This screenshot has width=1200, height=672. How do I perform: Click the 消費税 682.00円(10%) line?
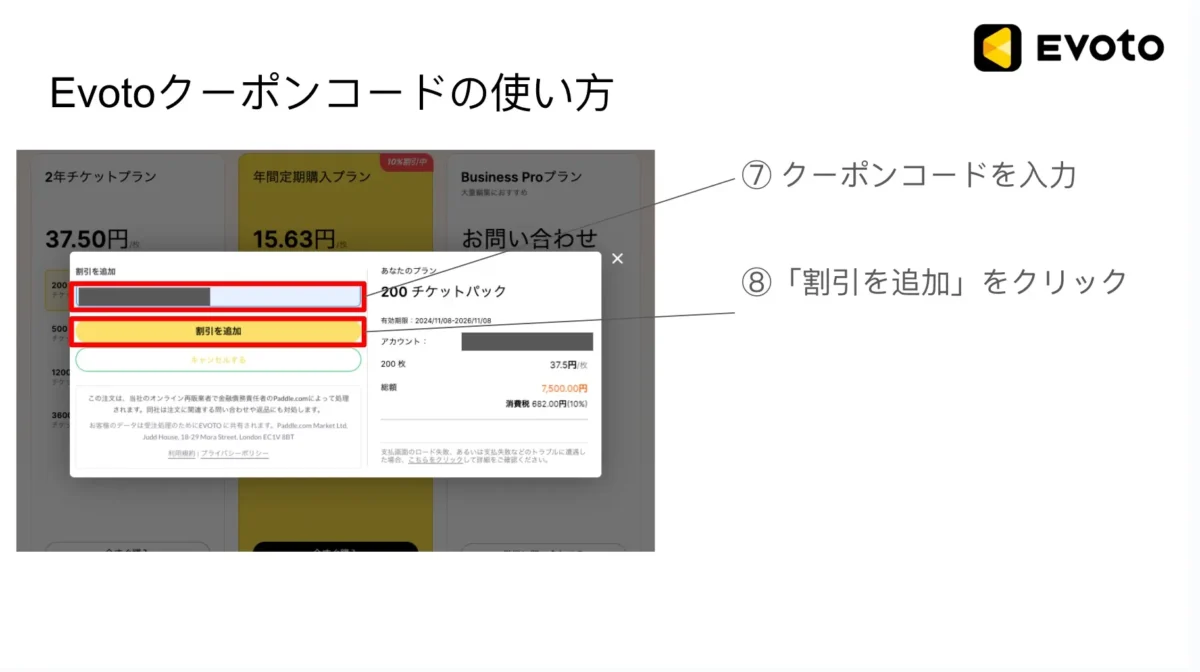click(547, 404)
